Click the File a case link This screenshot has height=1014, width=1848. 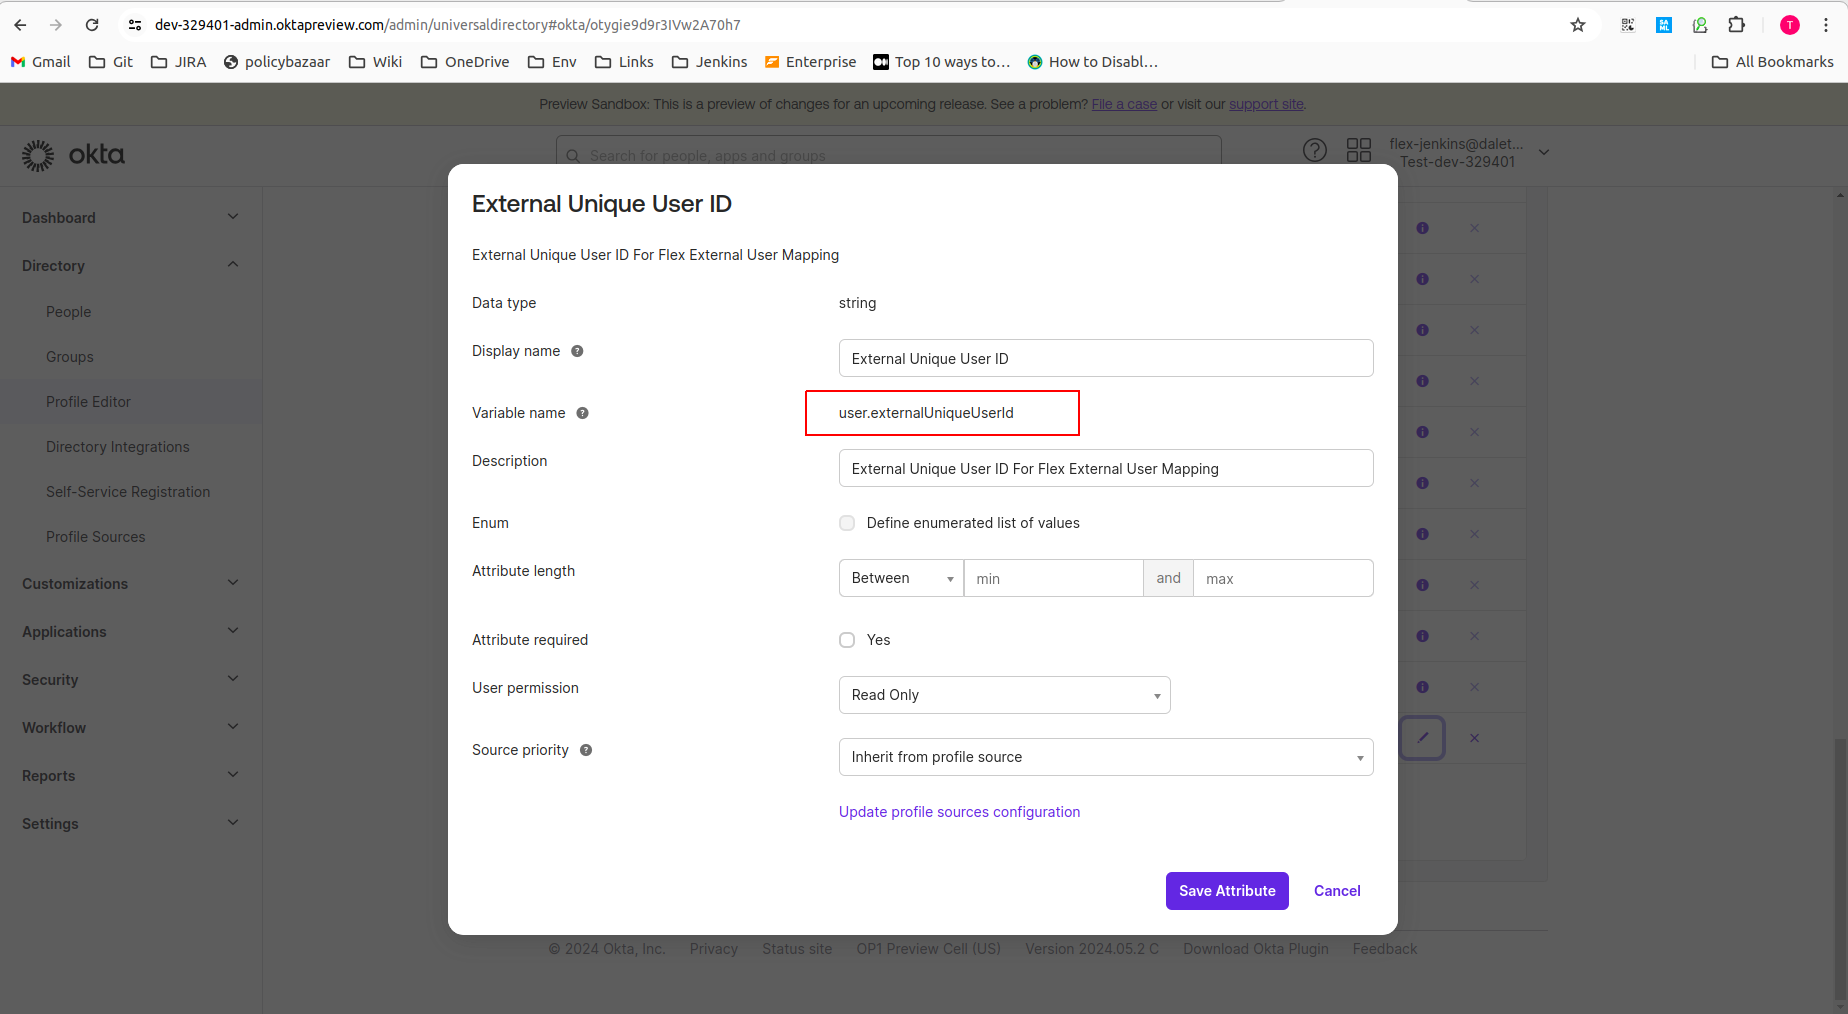1124,104
